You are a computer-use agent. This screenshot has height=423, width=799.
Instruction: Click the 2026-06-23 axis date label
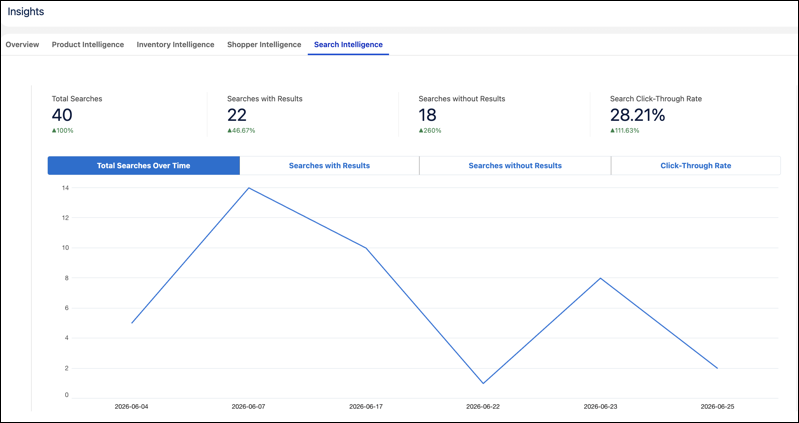(x=600, y=407)
